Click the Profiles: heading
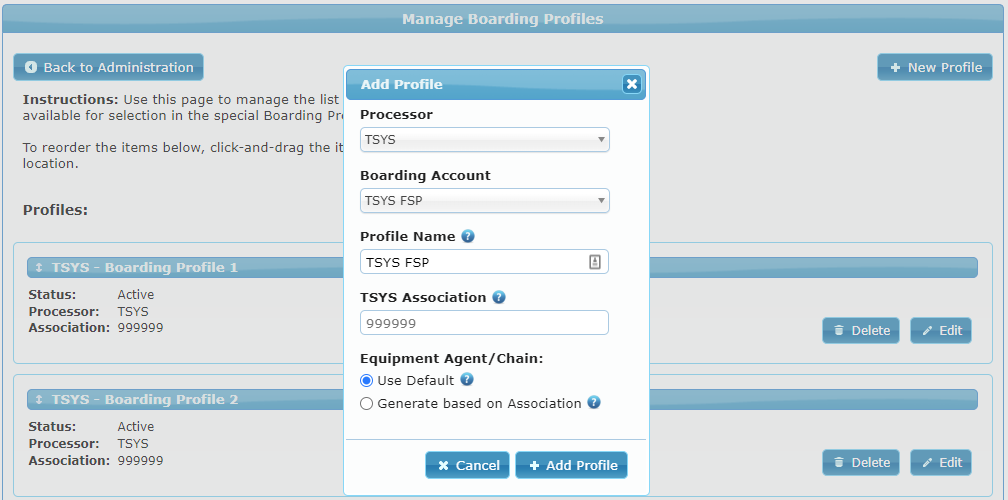The width and height of the screenshot is (1008, 500). (55, 210)
